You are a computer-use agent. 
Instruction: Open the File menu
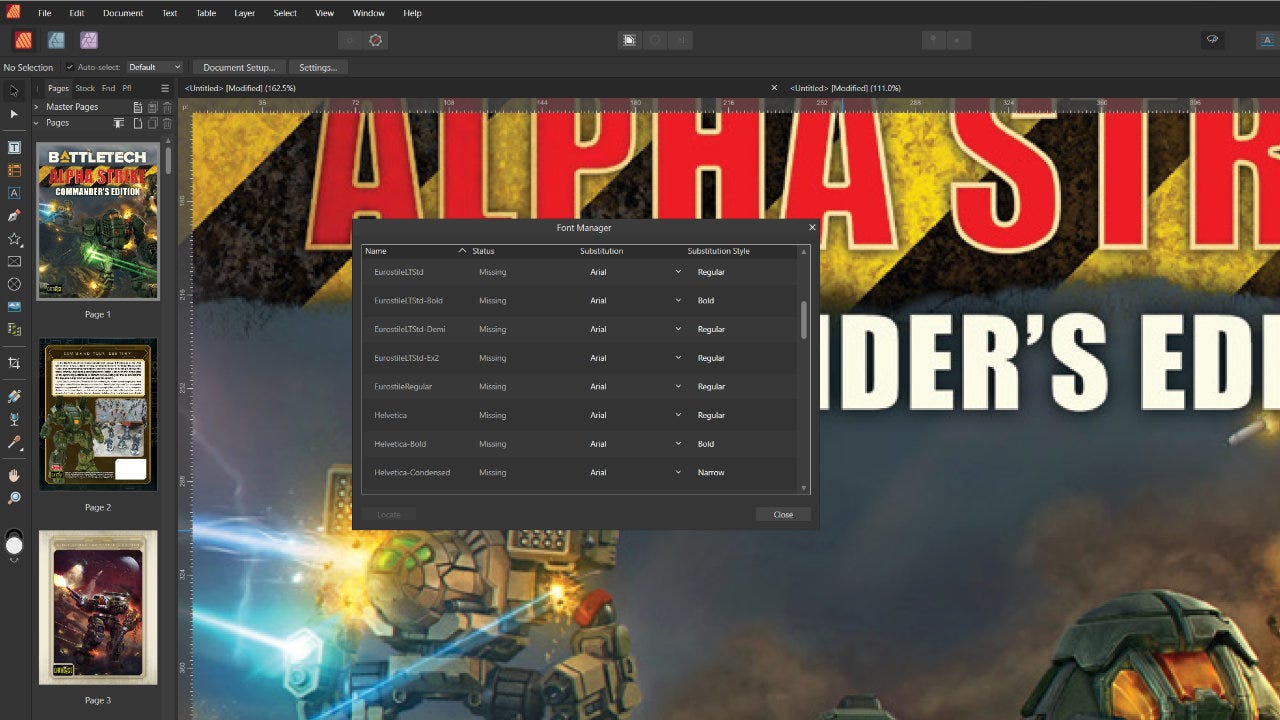pos(45,13)
